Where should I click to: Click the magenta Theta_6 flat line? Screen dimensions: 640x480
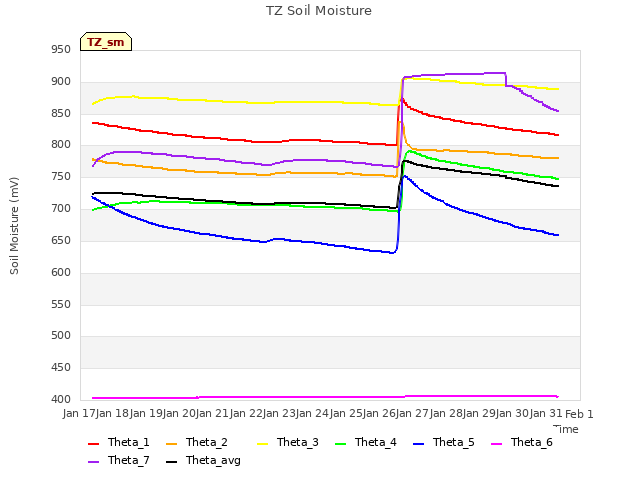click(x=325, y=397)
